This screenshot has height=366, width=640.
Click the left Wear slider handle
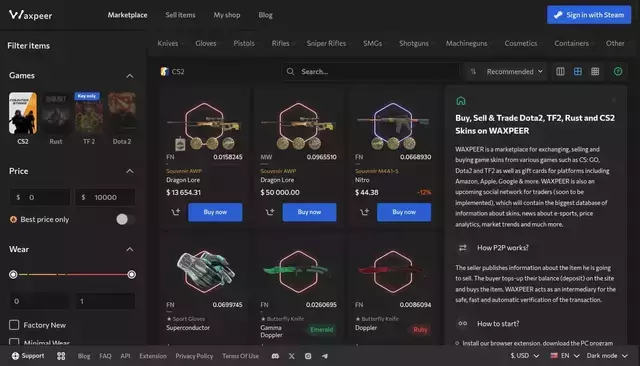(x=13, y=275)
